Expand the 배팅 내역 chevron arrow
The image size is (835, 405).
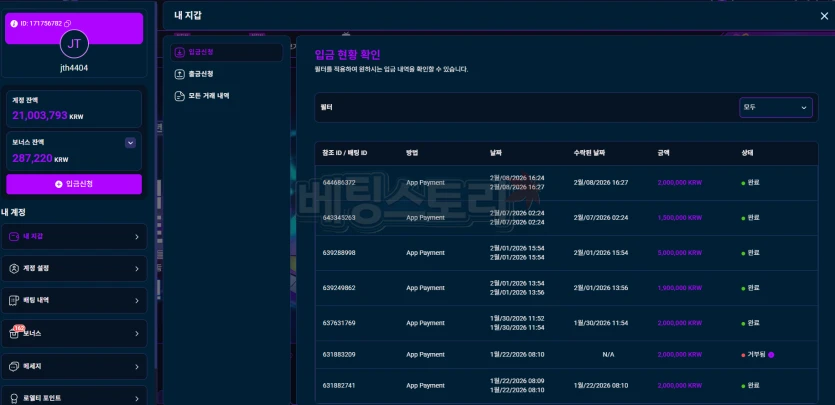click(137, 301)
